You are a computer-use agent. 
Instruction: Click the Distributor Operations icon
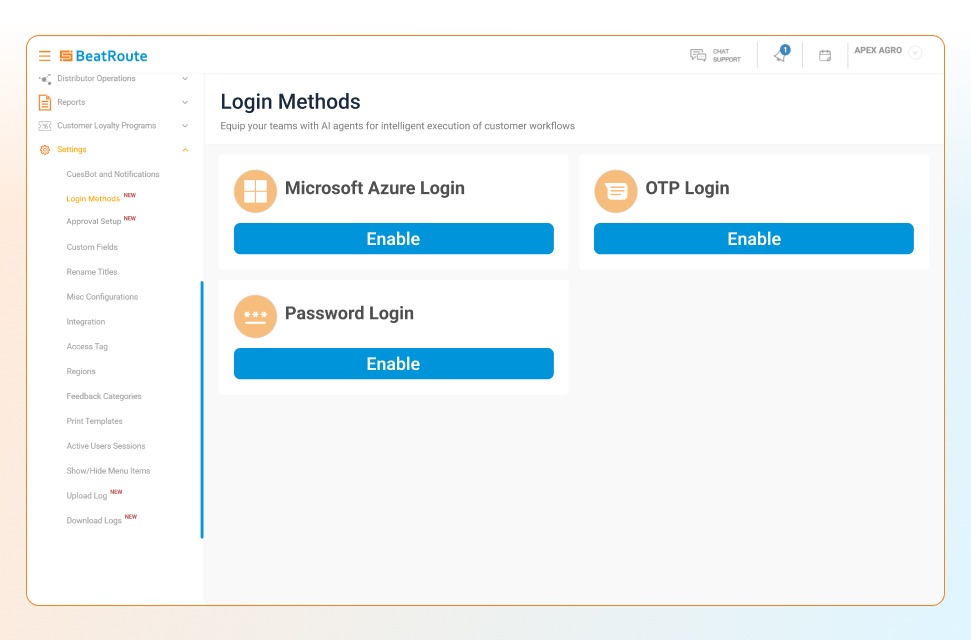45,79
